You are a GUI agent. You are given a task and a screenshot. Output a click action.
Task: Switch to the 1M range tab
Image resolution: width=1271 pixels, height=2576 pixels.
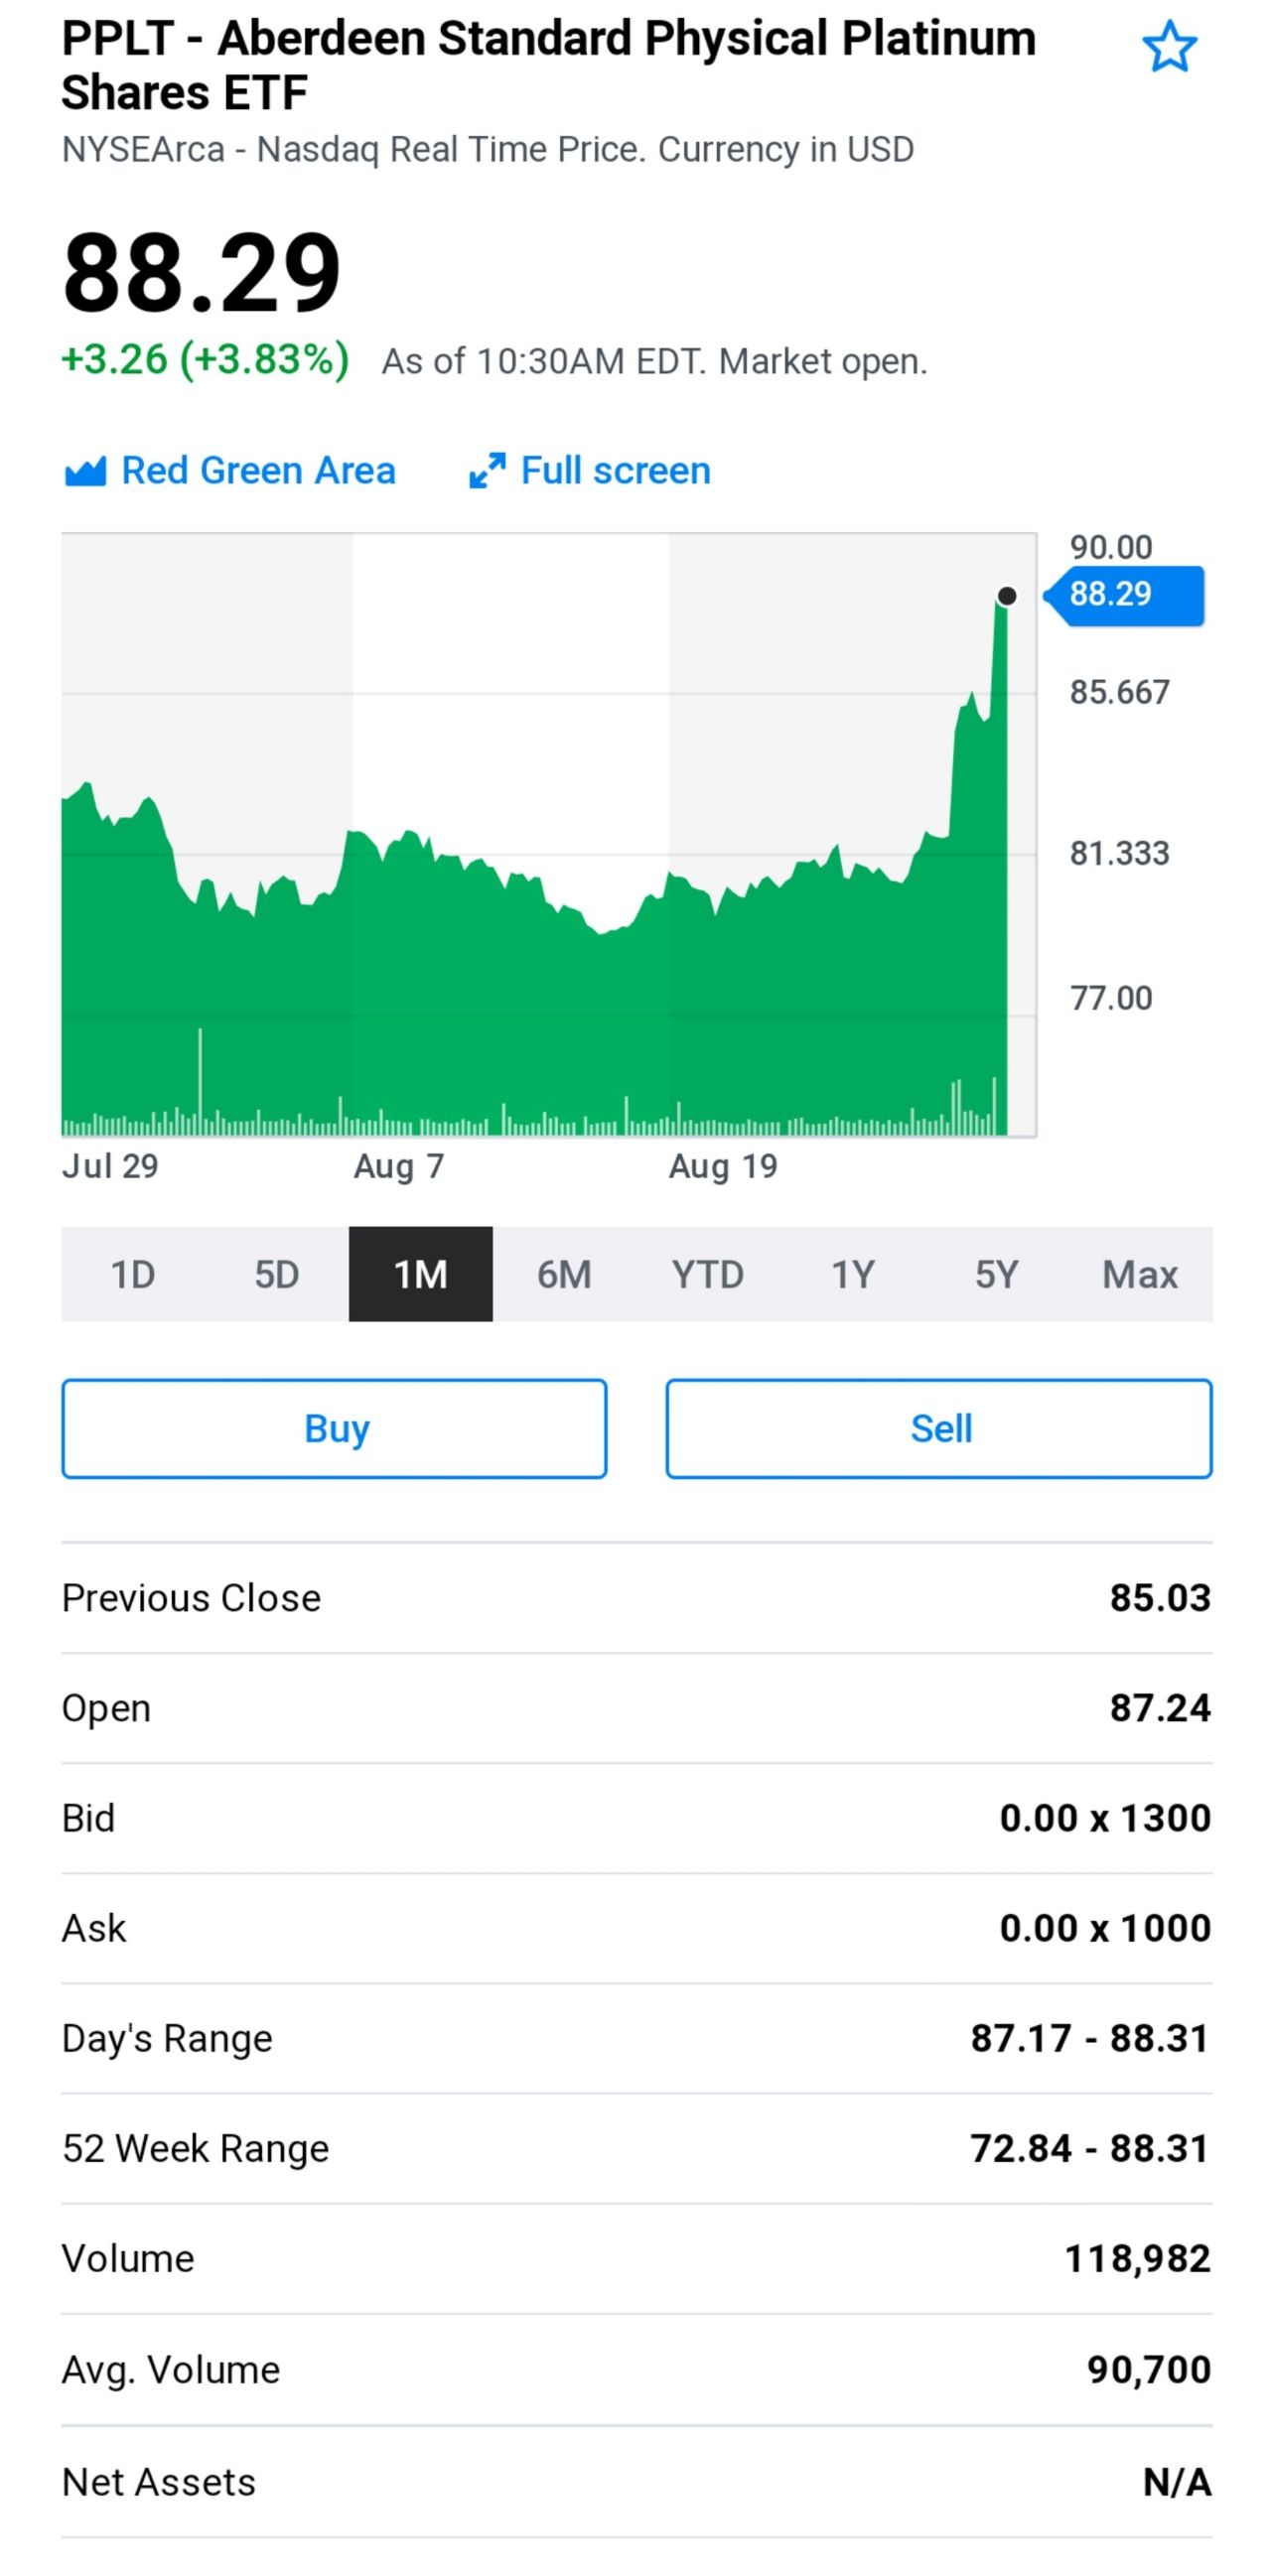tap(420, 1274)
